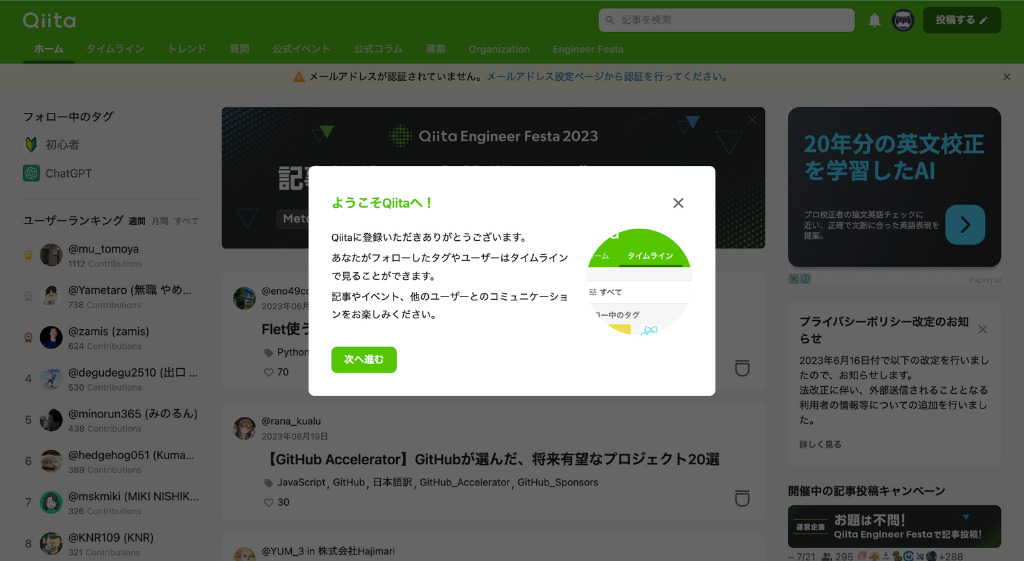The width and height of the screenshot is (1024, 561).
Task: Open @mskmiki user profile
Action: [x=133, y=496]
